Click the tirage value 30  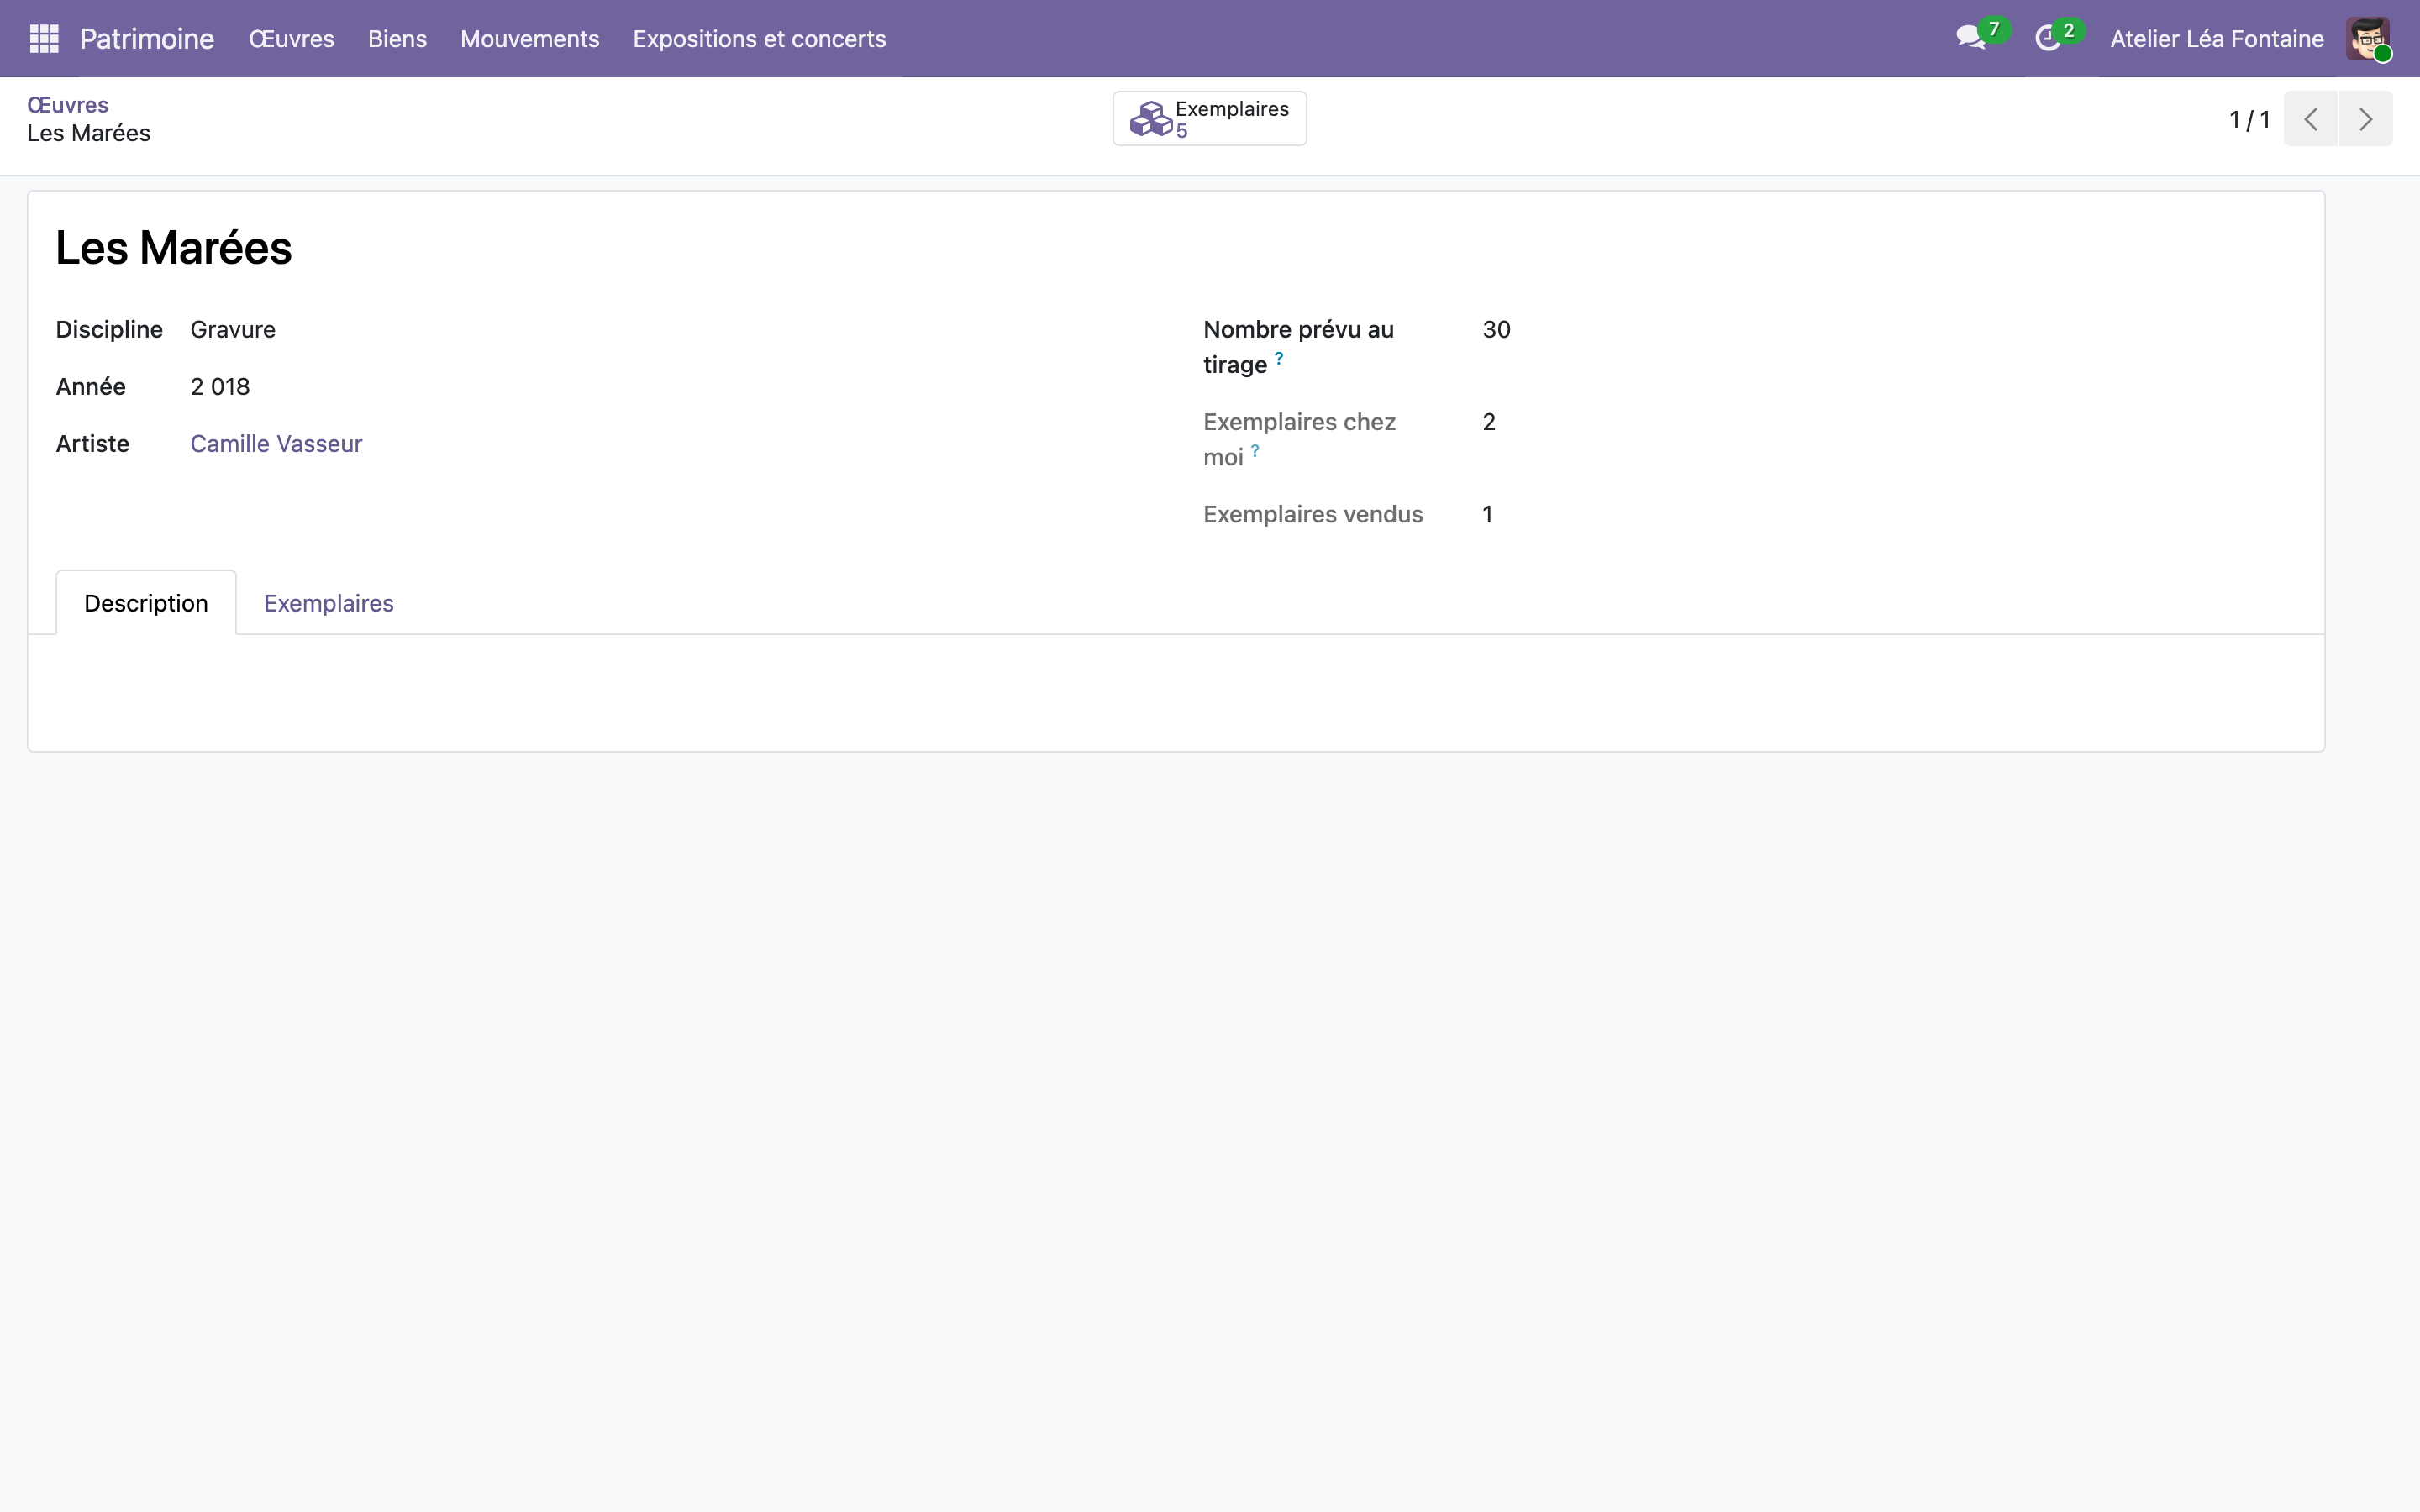1496,330
